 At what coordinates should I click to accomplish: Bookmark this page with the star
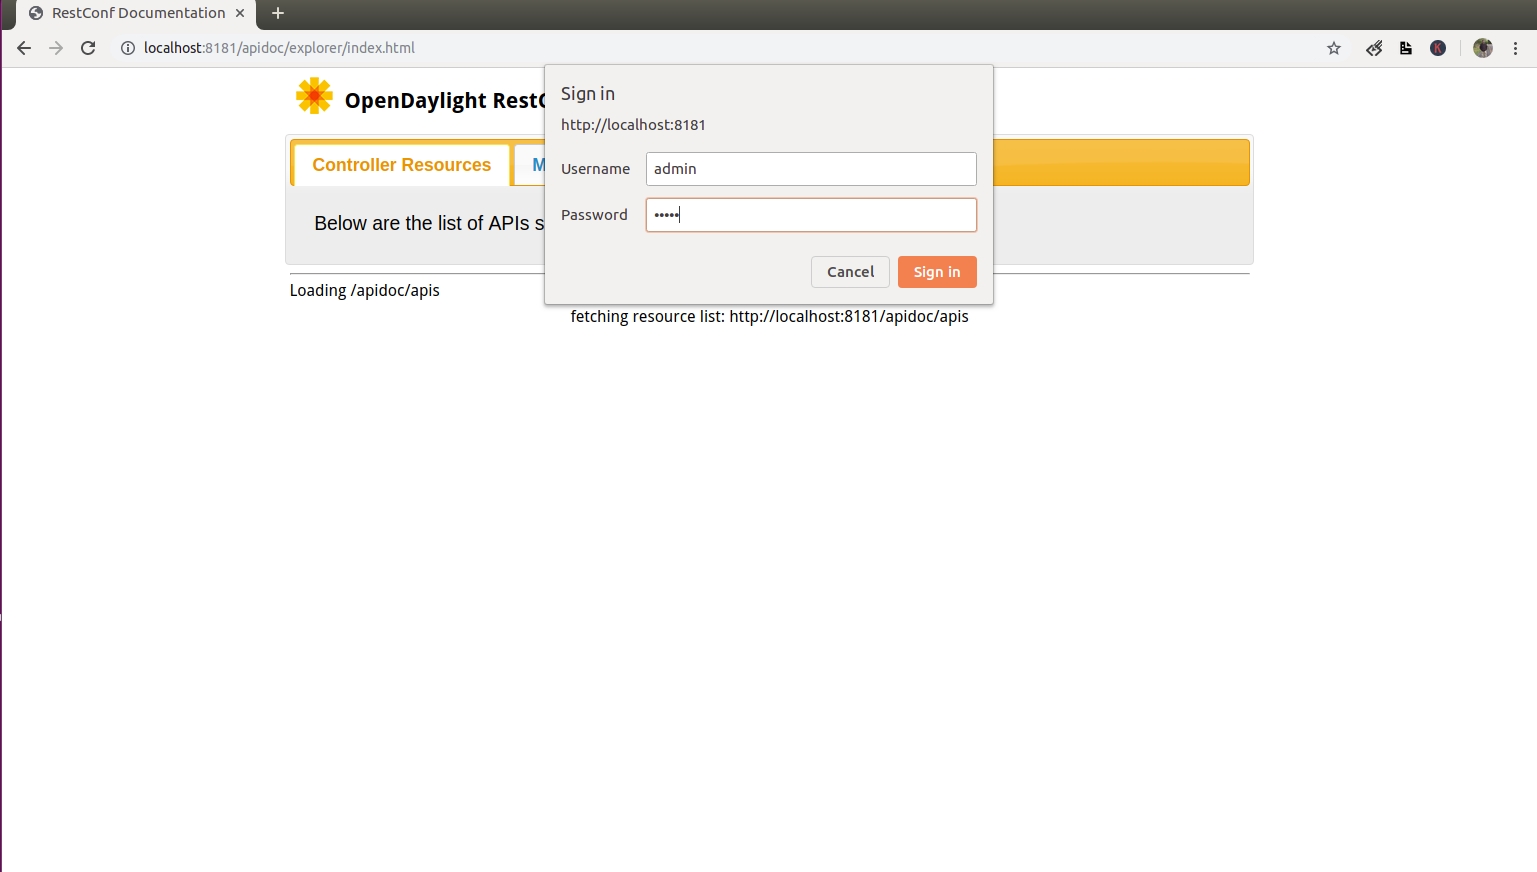point(1334,48)
